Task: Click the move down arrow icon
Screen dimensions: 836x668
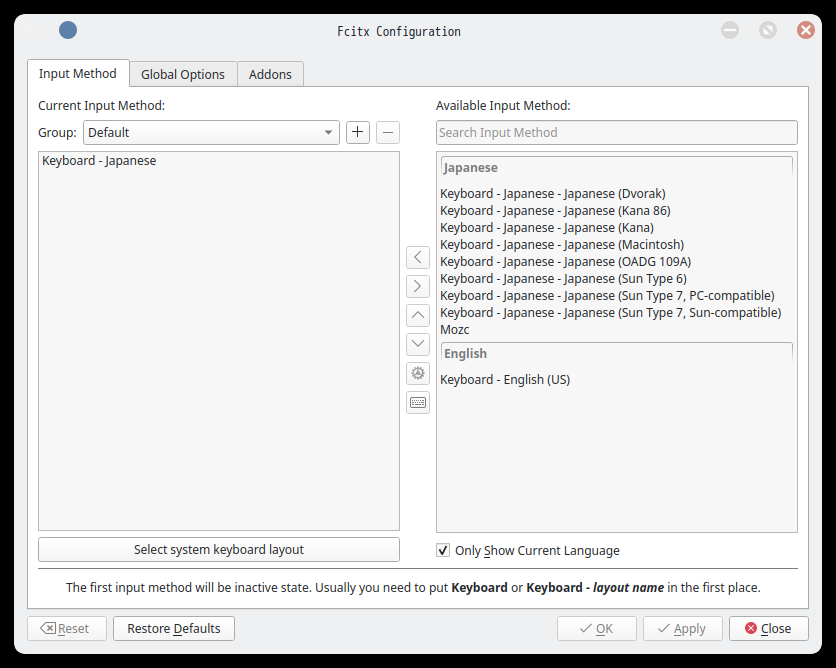Action: 418,345
